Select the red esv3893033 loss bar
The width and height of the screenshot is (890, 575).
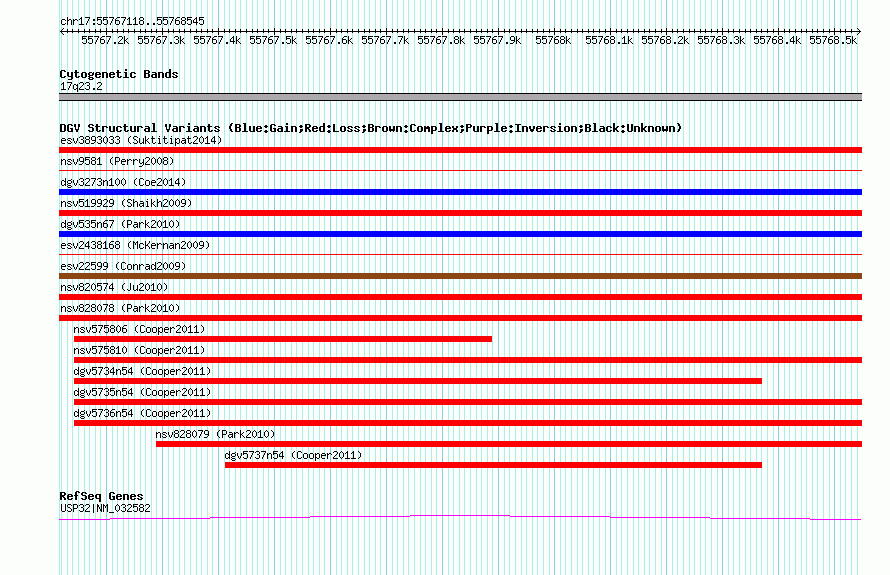click(460, 150)
